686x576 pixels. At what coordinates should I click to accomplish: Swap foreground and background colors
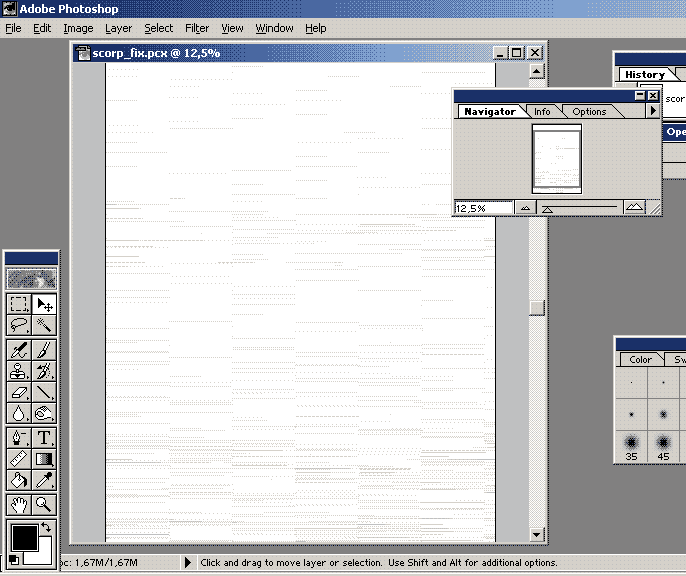click(46, 527)
